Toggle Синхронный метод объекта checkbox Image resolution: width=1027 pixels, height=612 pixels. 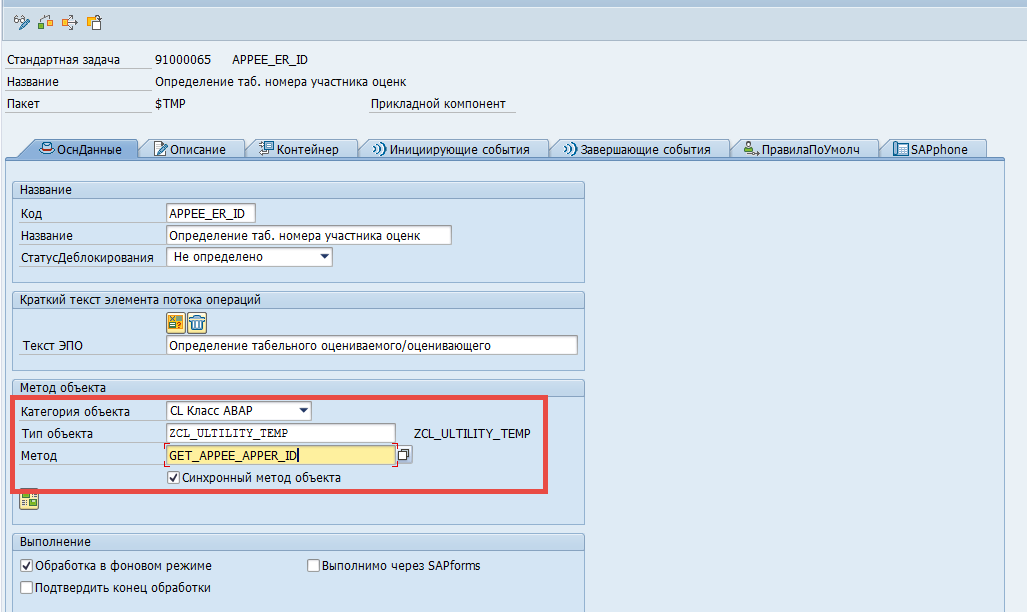pos(174,477)
